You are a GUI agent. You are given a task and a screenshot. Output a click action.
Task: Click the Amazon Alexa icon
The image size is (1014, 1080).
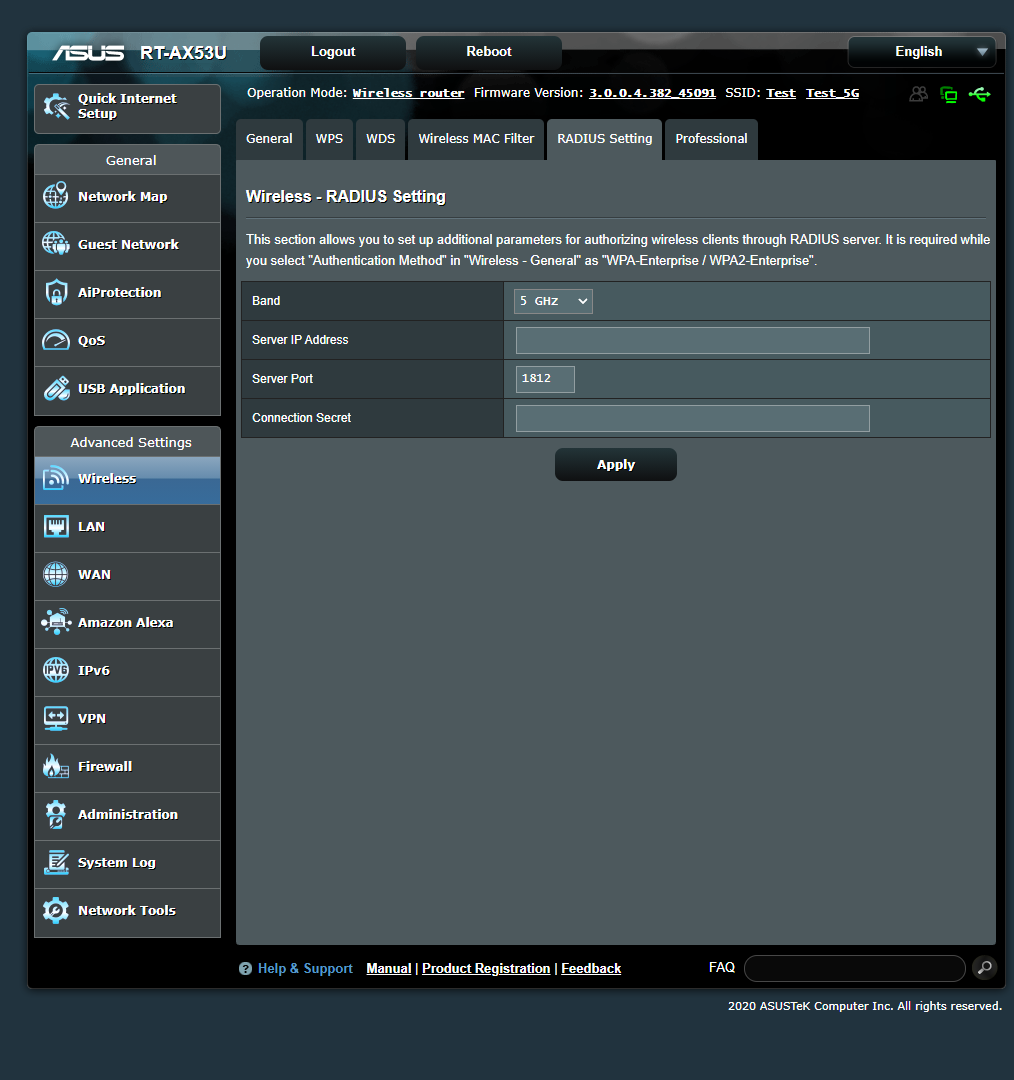click(x=56, y=622)
